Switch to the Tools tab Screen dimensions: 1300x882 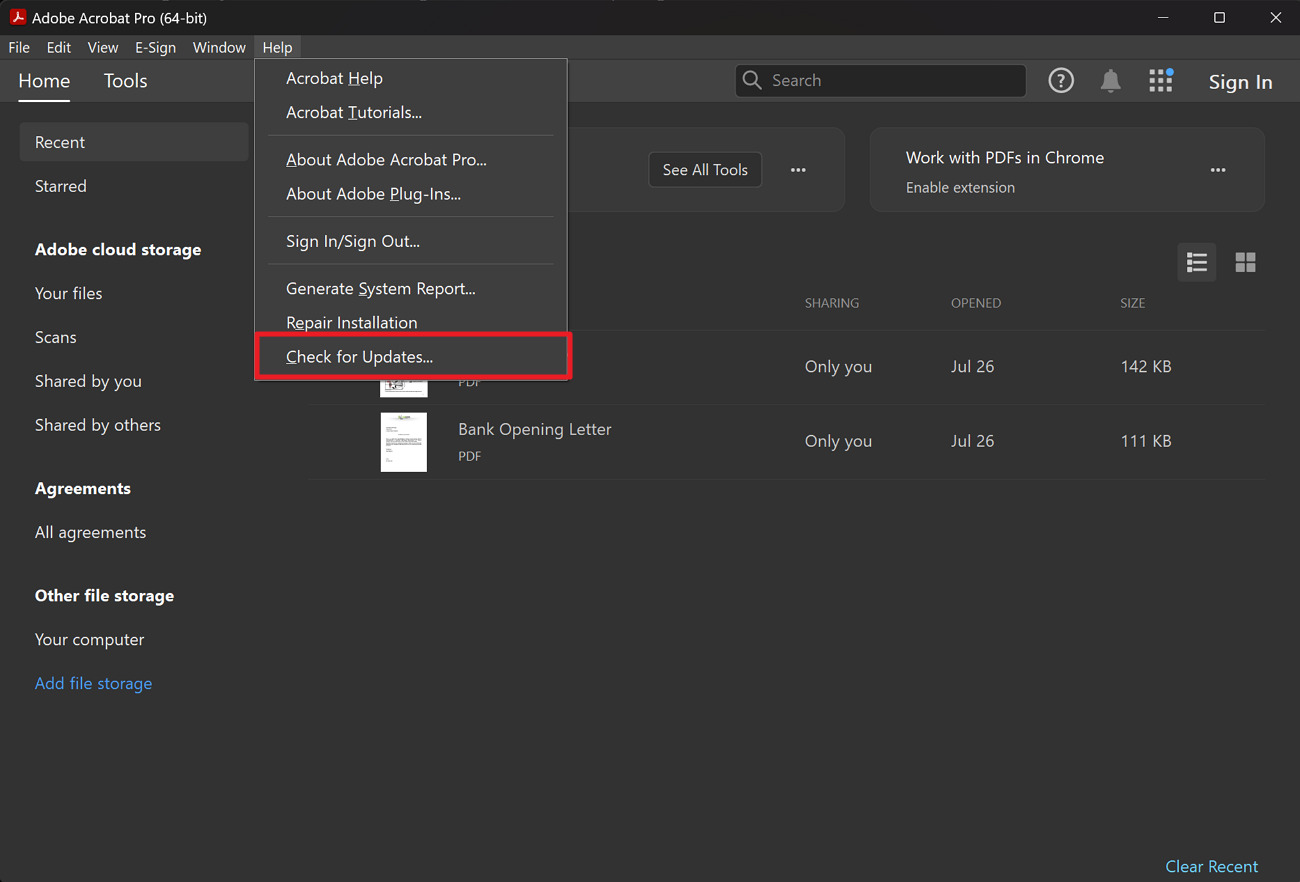[x=125, y=81]
